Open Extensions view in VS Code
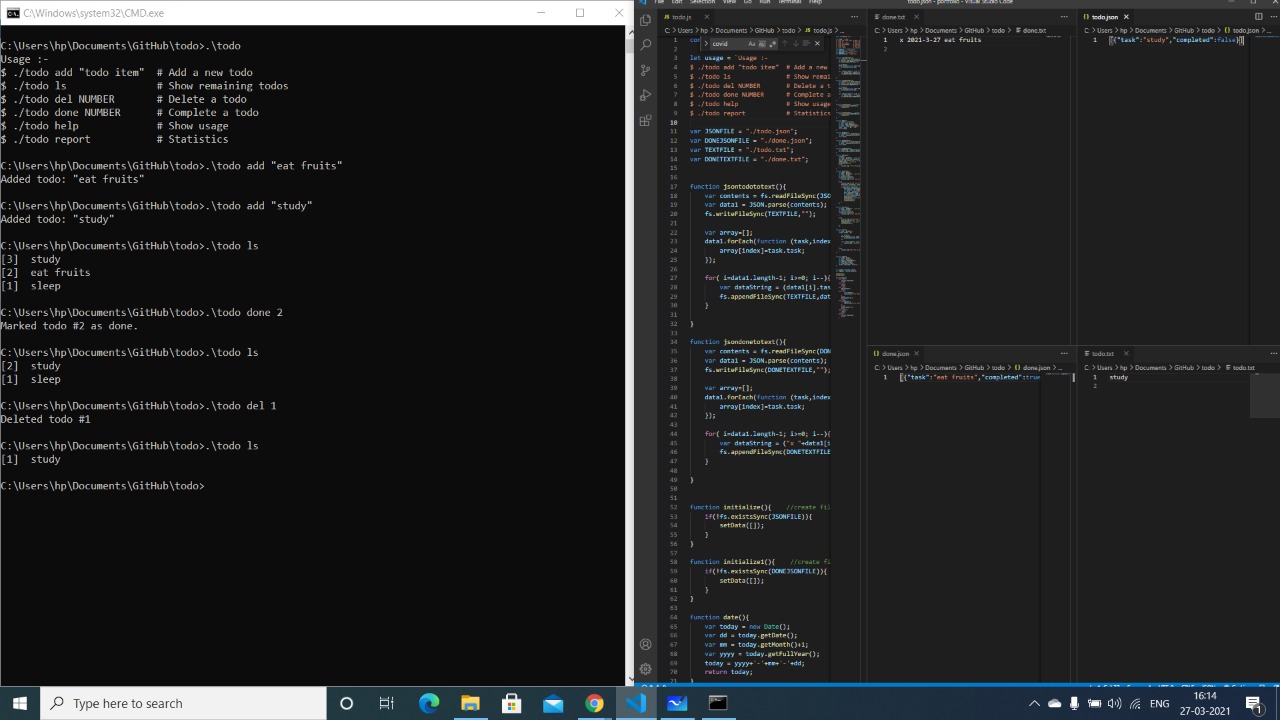The width and height of the screenshot is (1280, 720). (646, 120)
